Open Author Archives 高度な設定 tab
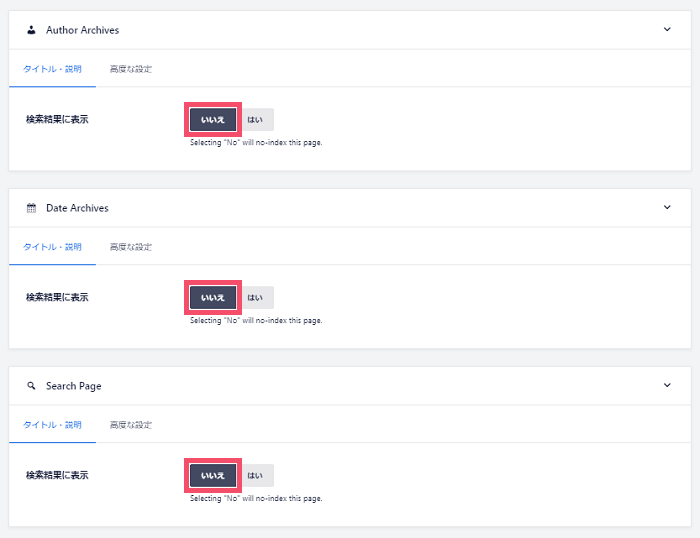Image resolution: width=700 pixels, height=538 pixels. tap(131, 69)
